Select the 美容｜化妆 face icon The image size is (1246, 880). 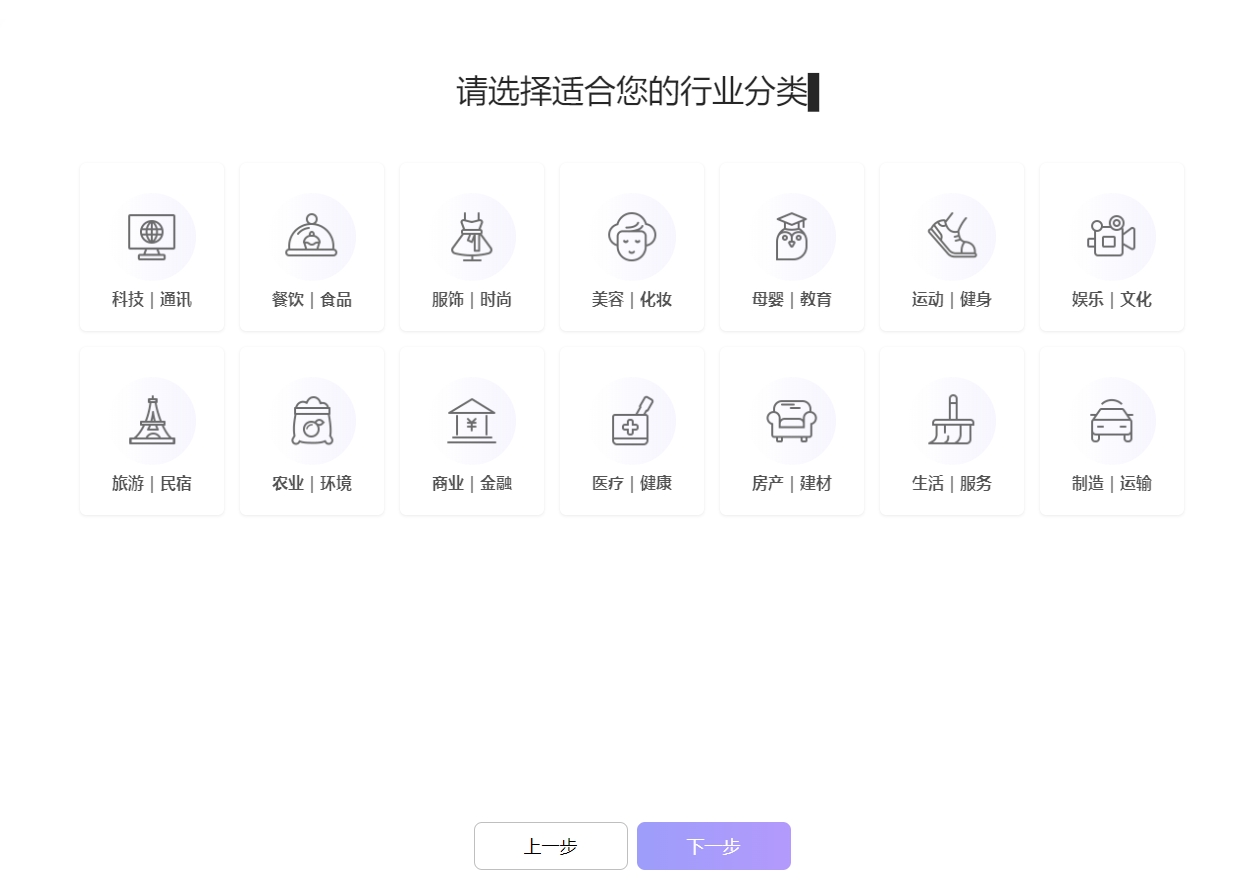pyautogui.click(x=632, y=237)
